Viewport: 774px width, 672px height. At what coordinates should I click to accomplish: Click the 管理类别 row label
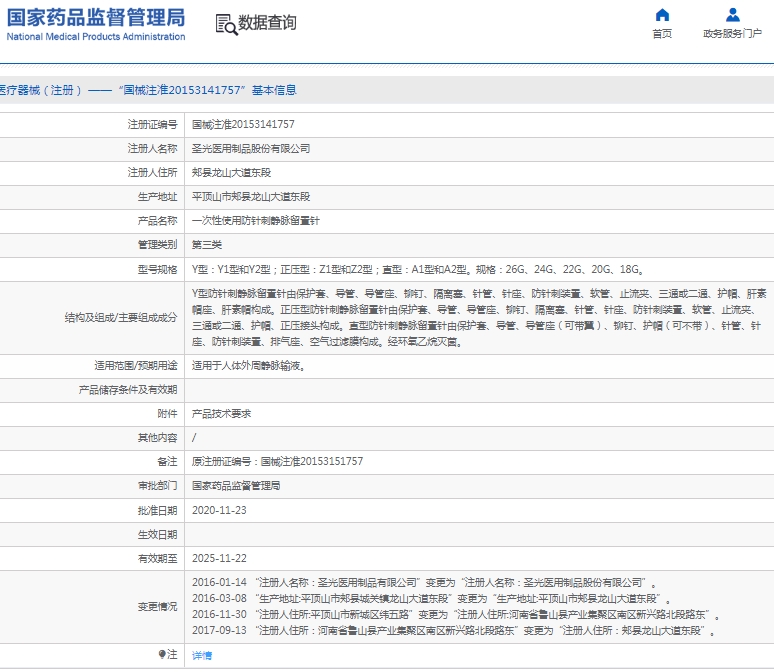157,245
